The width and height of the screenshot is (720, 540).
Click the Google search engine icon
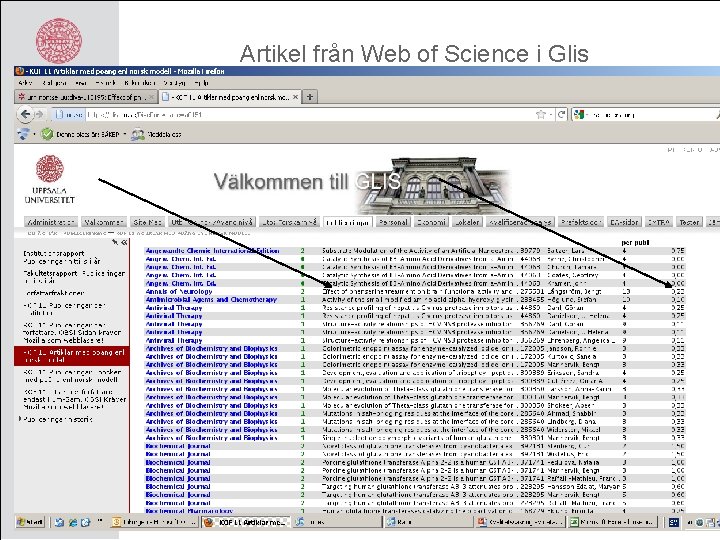click(579, 114)
